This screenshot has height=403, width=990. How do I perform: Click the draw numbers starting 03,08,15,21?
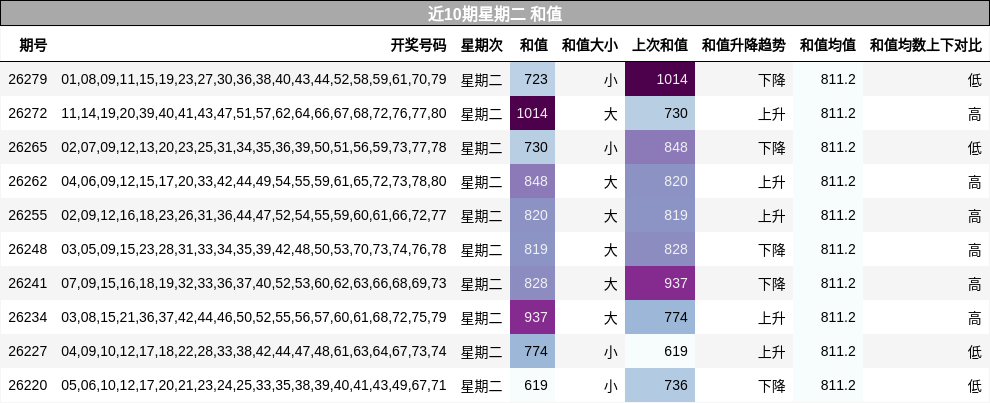point(254,317)
